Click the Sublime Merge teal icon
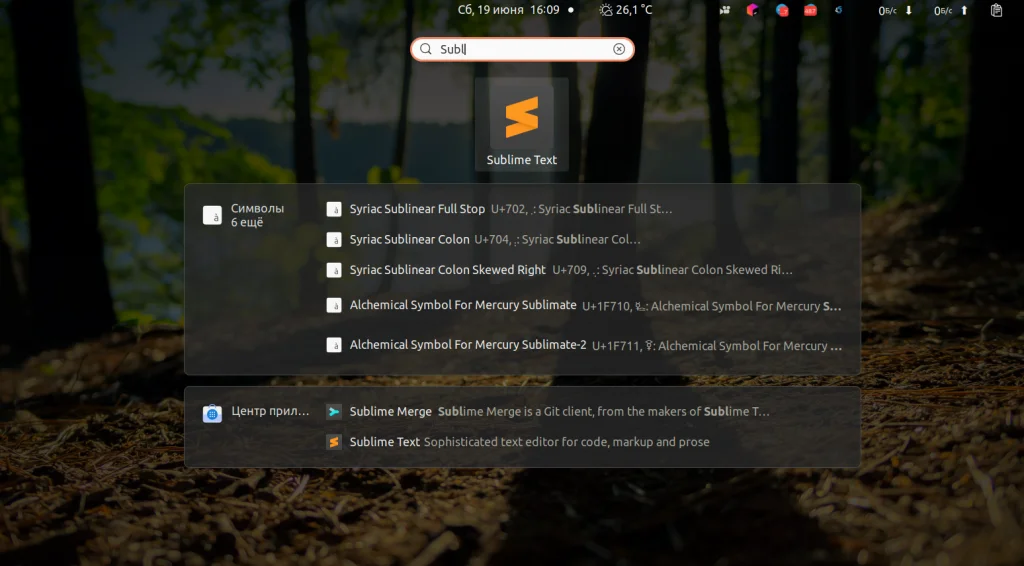This screenshot has width=1024, height=566. pyautogui.click(x=334, y=412)
